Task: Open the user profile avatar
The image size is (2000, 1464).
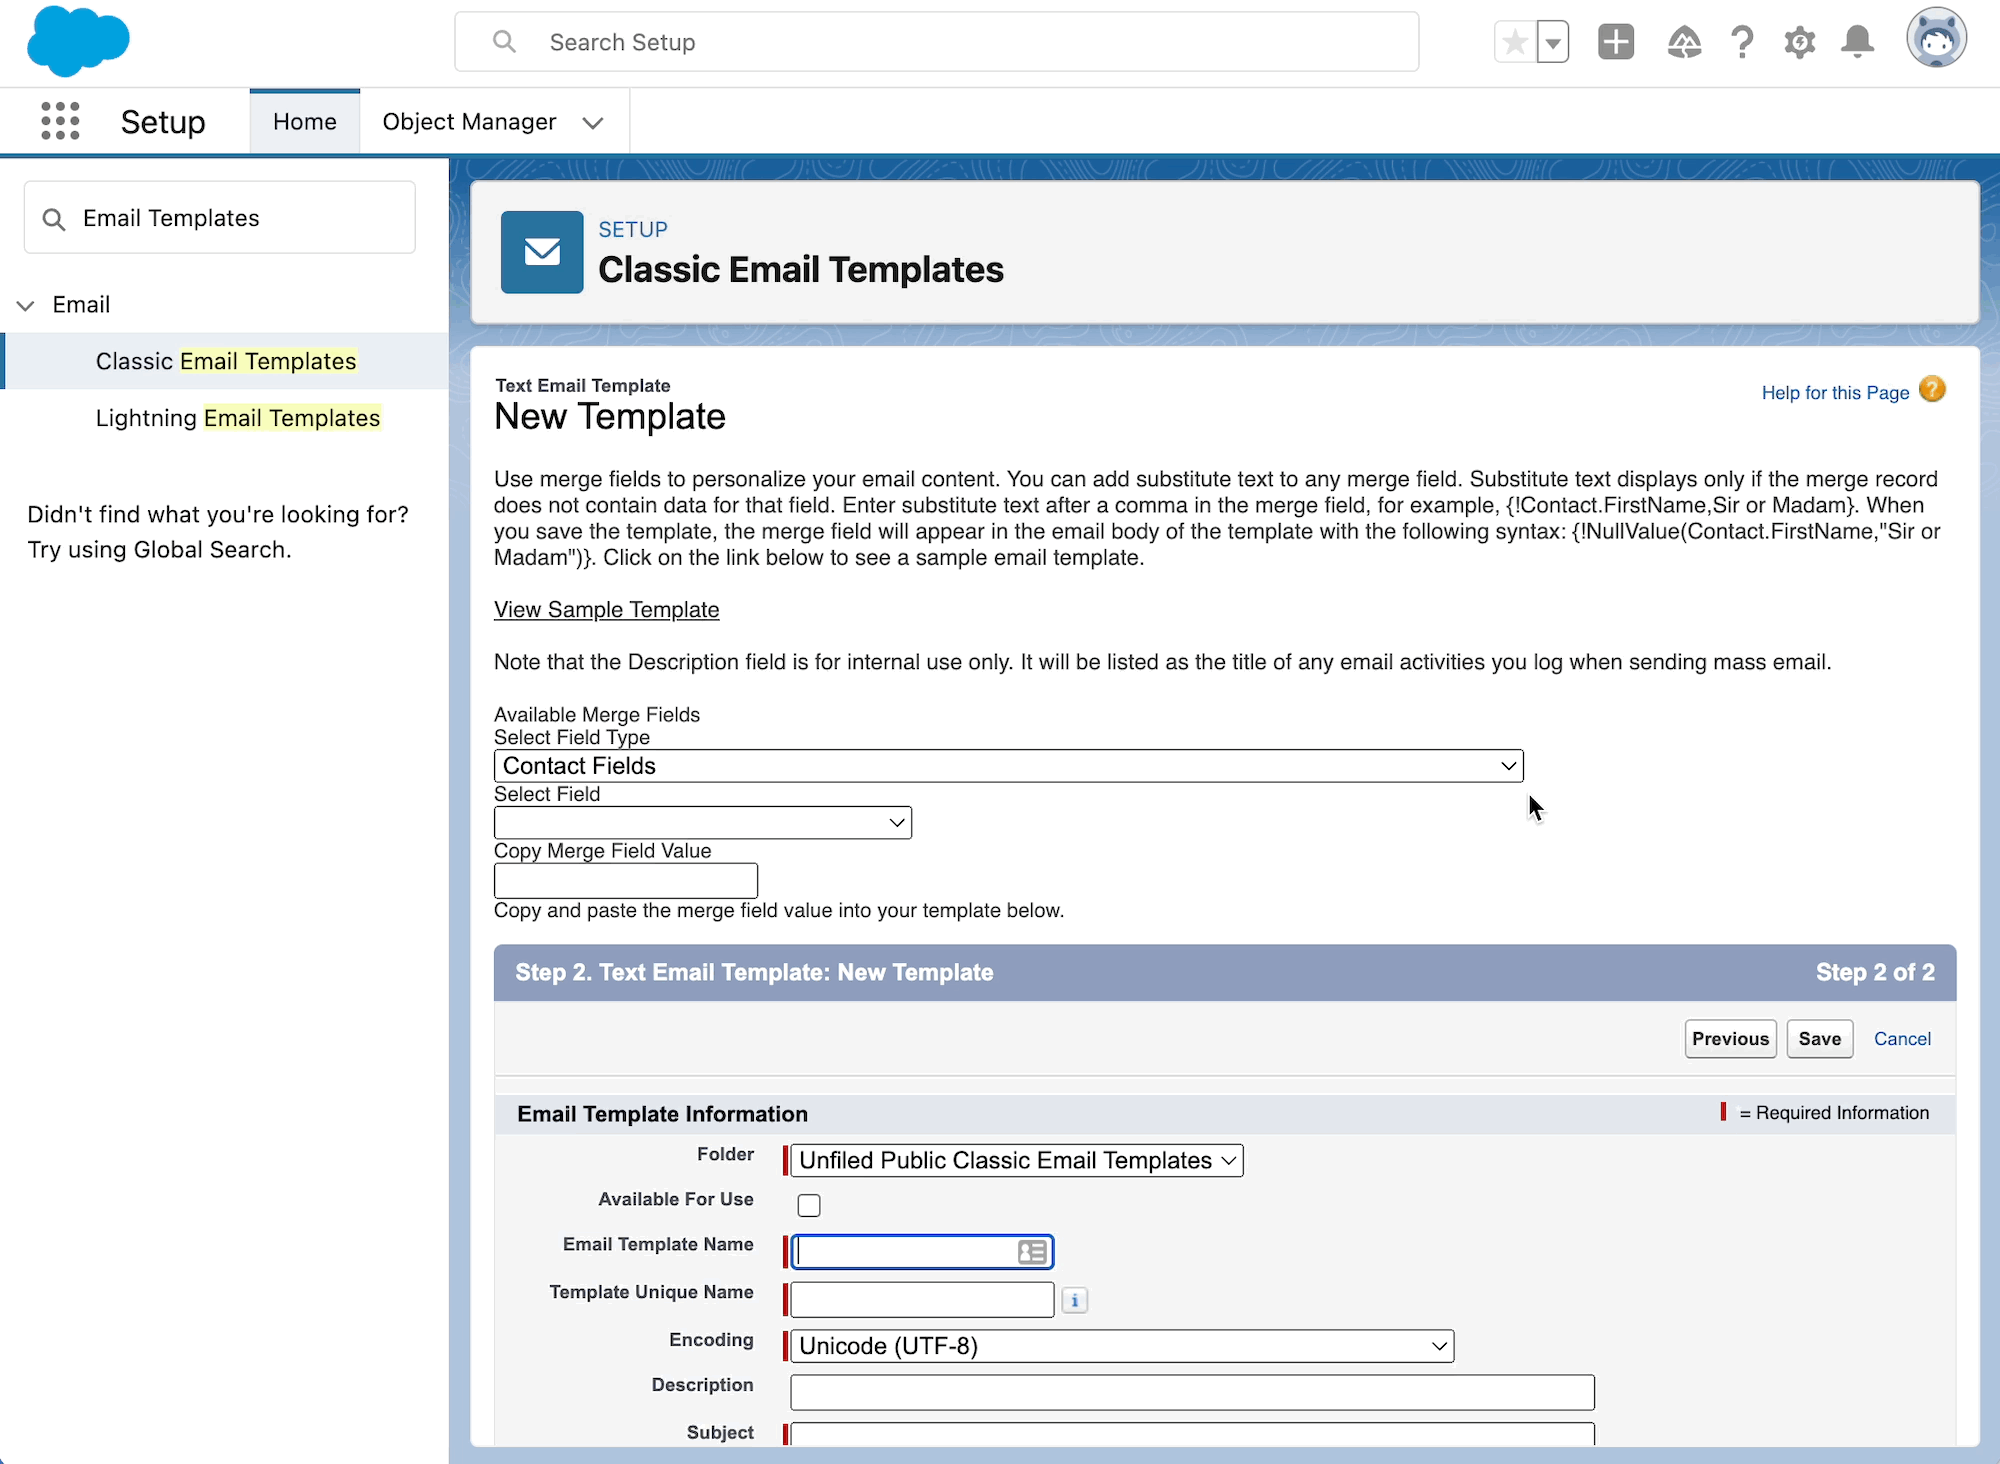Action: tap(1937, 39)
